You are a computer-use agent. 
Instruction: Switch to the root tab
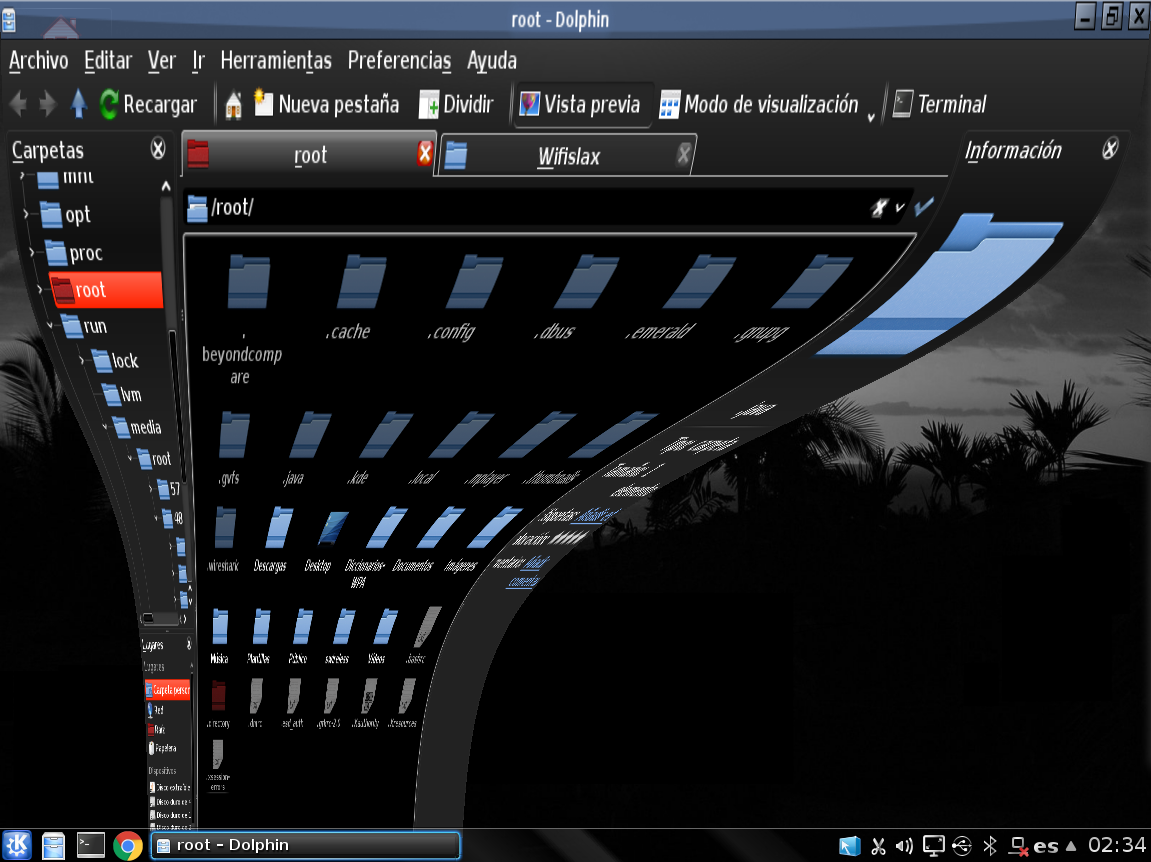[x=309, y=155]
